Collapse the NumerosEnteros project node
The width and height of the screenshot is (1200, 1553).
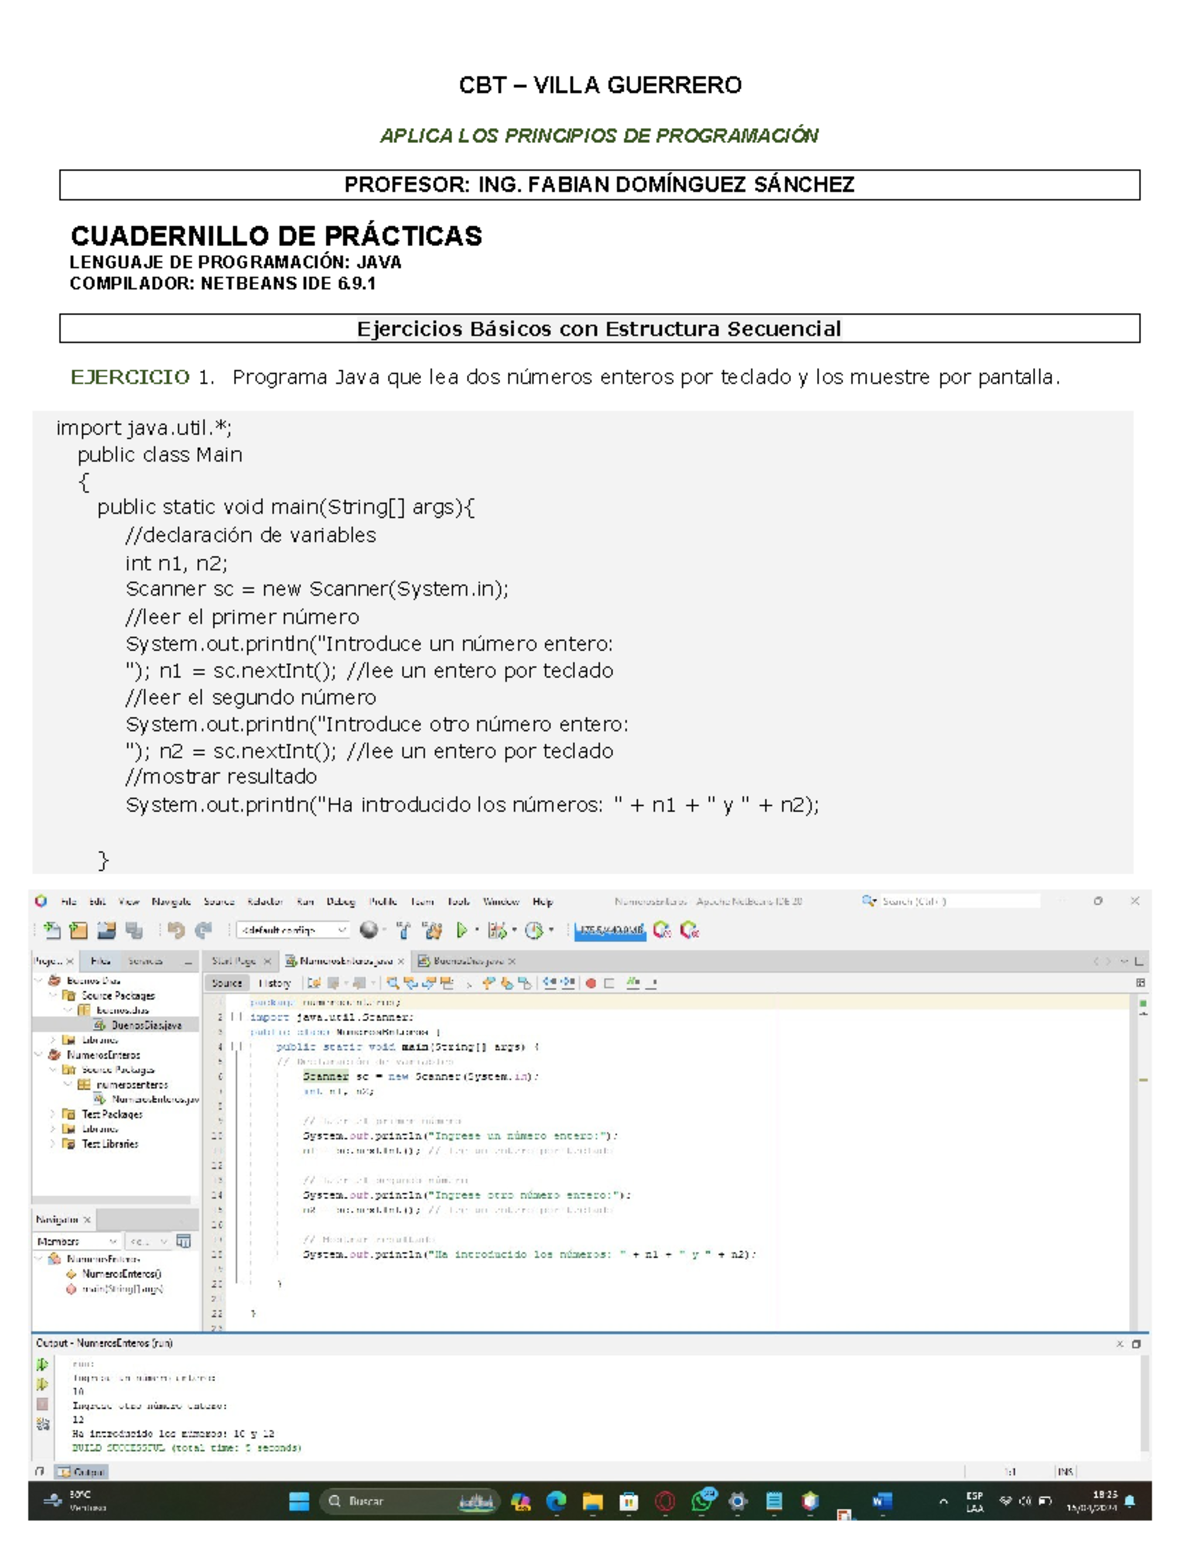tap(38, 1055)
